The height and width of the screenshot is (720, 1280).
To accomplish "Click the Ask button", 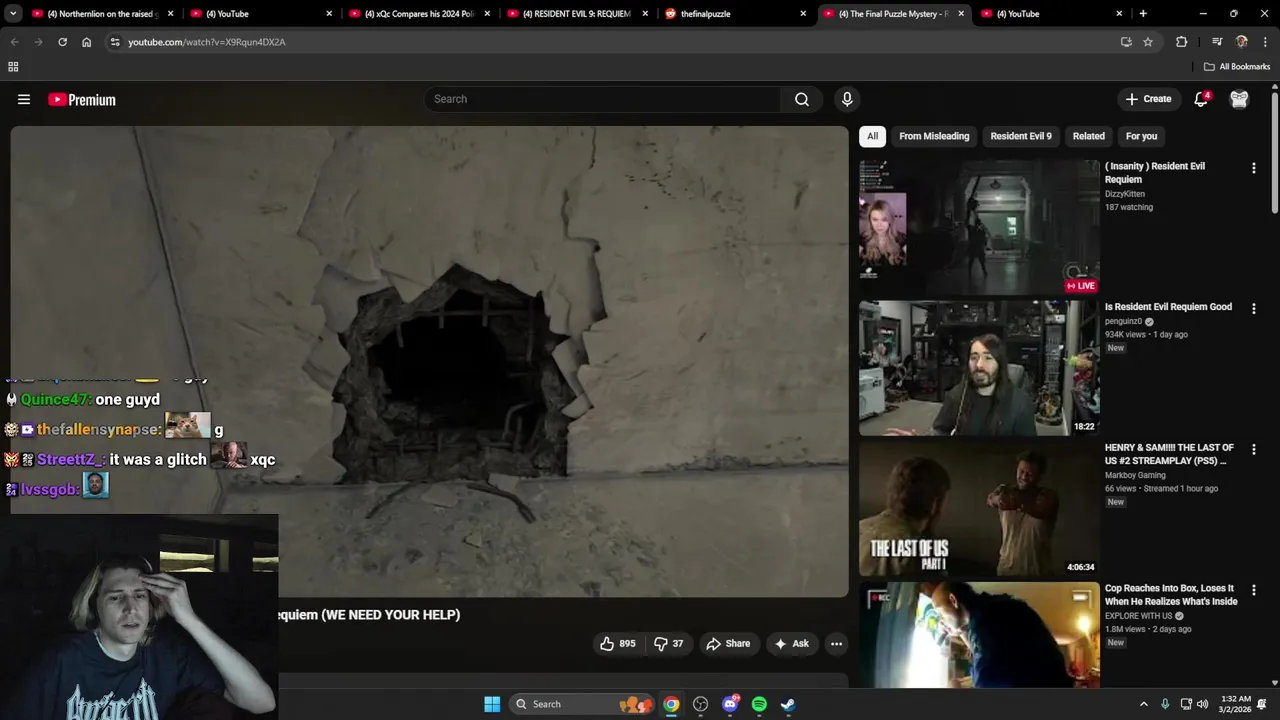I will pos(791,643).
